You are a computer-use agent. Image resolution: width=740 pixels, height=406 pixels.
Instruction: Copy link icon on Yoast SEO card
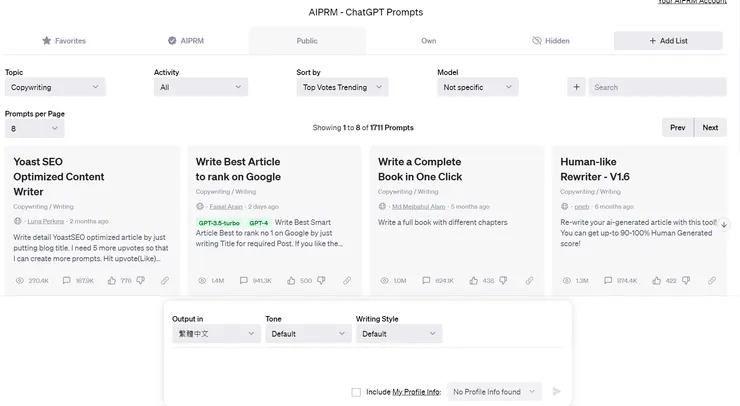coord(165,280)
